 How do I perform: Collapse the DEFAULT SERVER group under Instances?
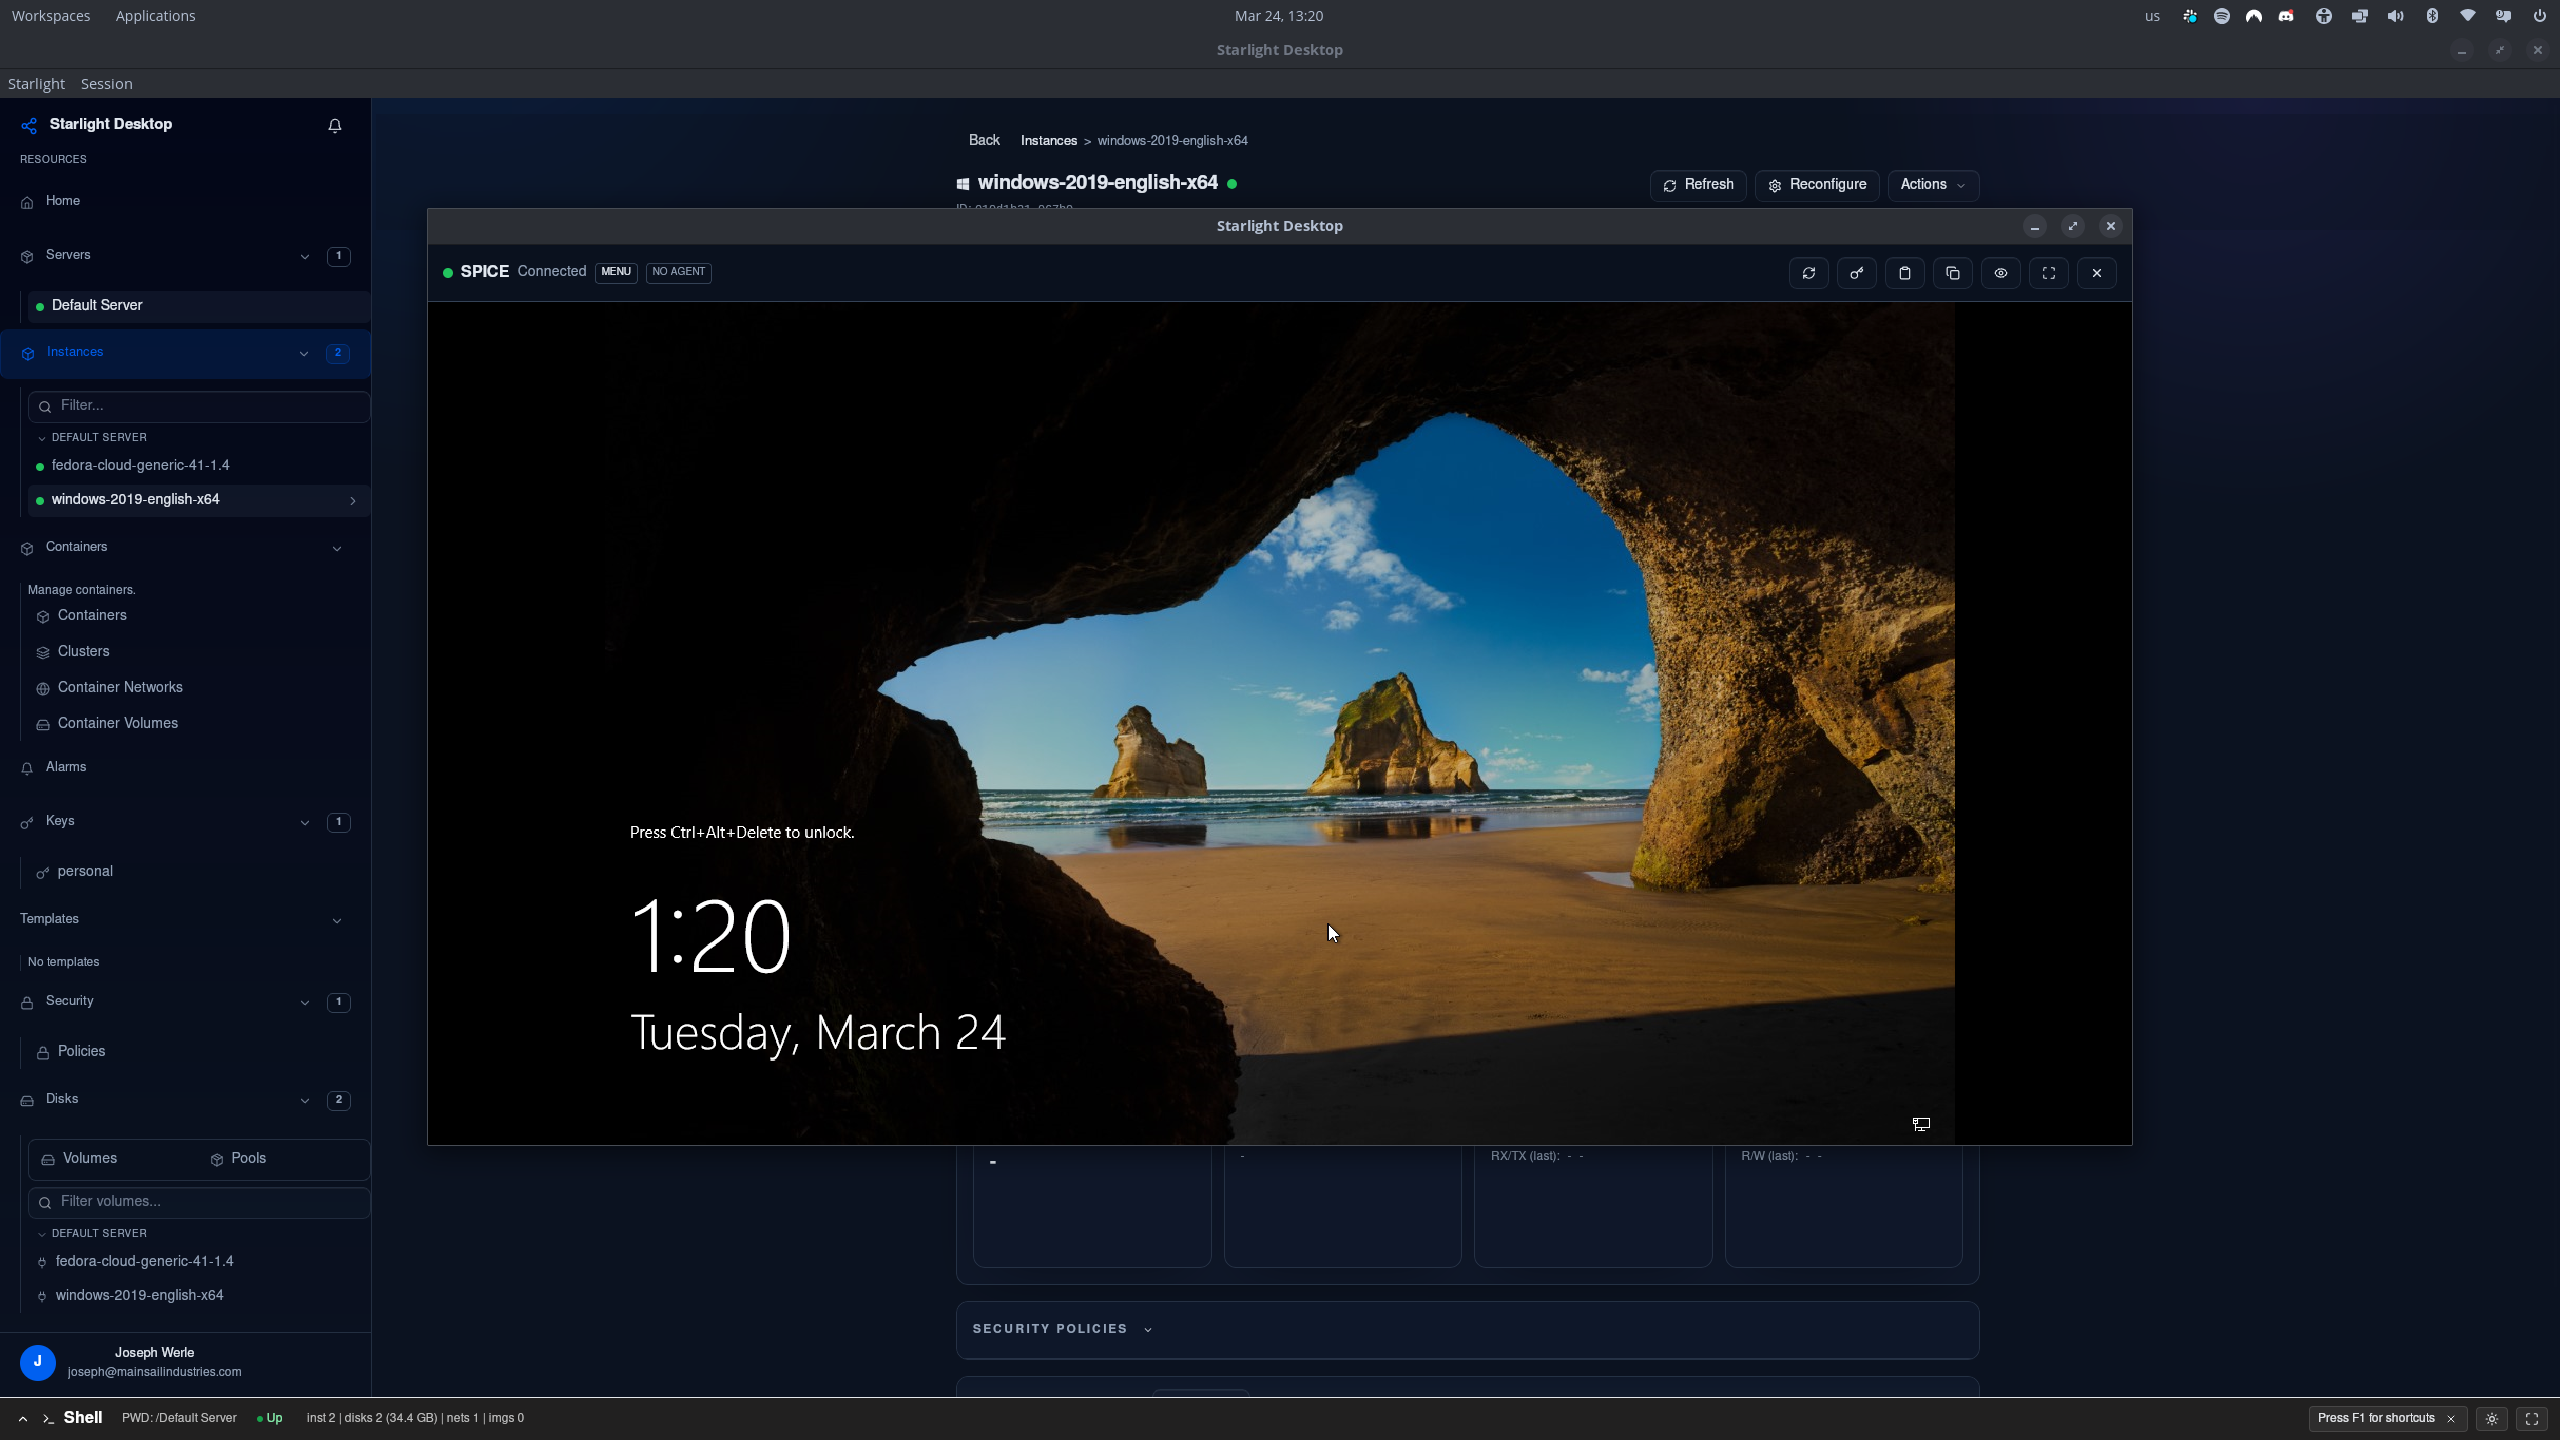pyautogui.click(x=41, y=438)
